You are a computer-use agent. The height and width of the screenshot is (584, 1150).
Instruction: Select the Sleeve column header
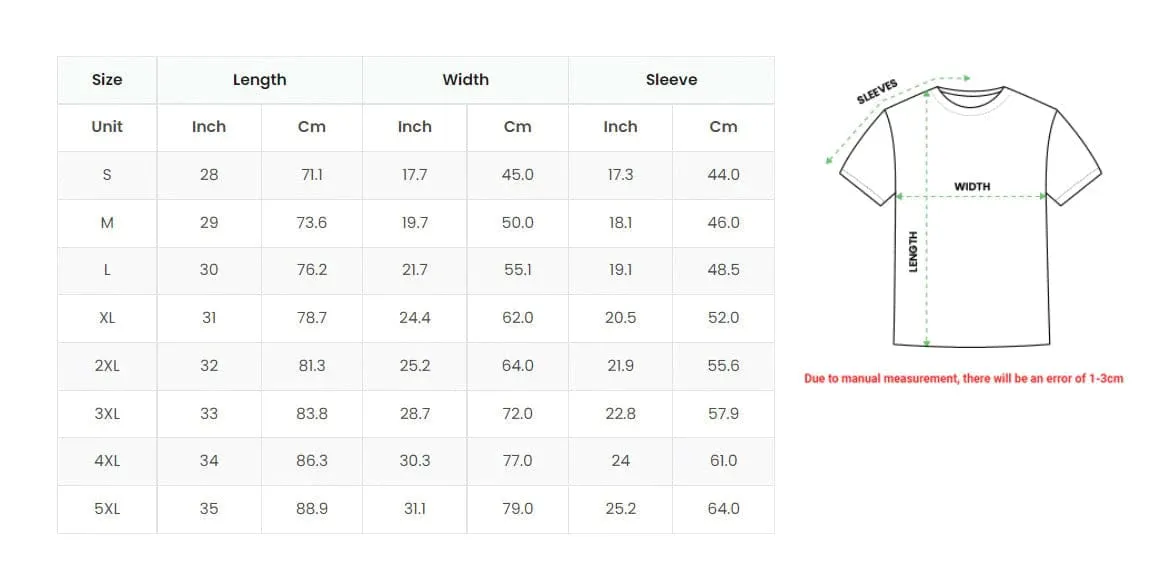672,80
